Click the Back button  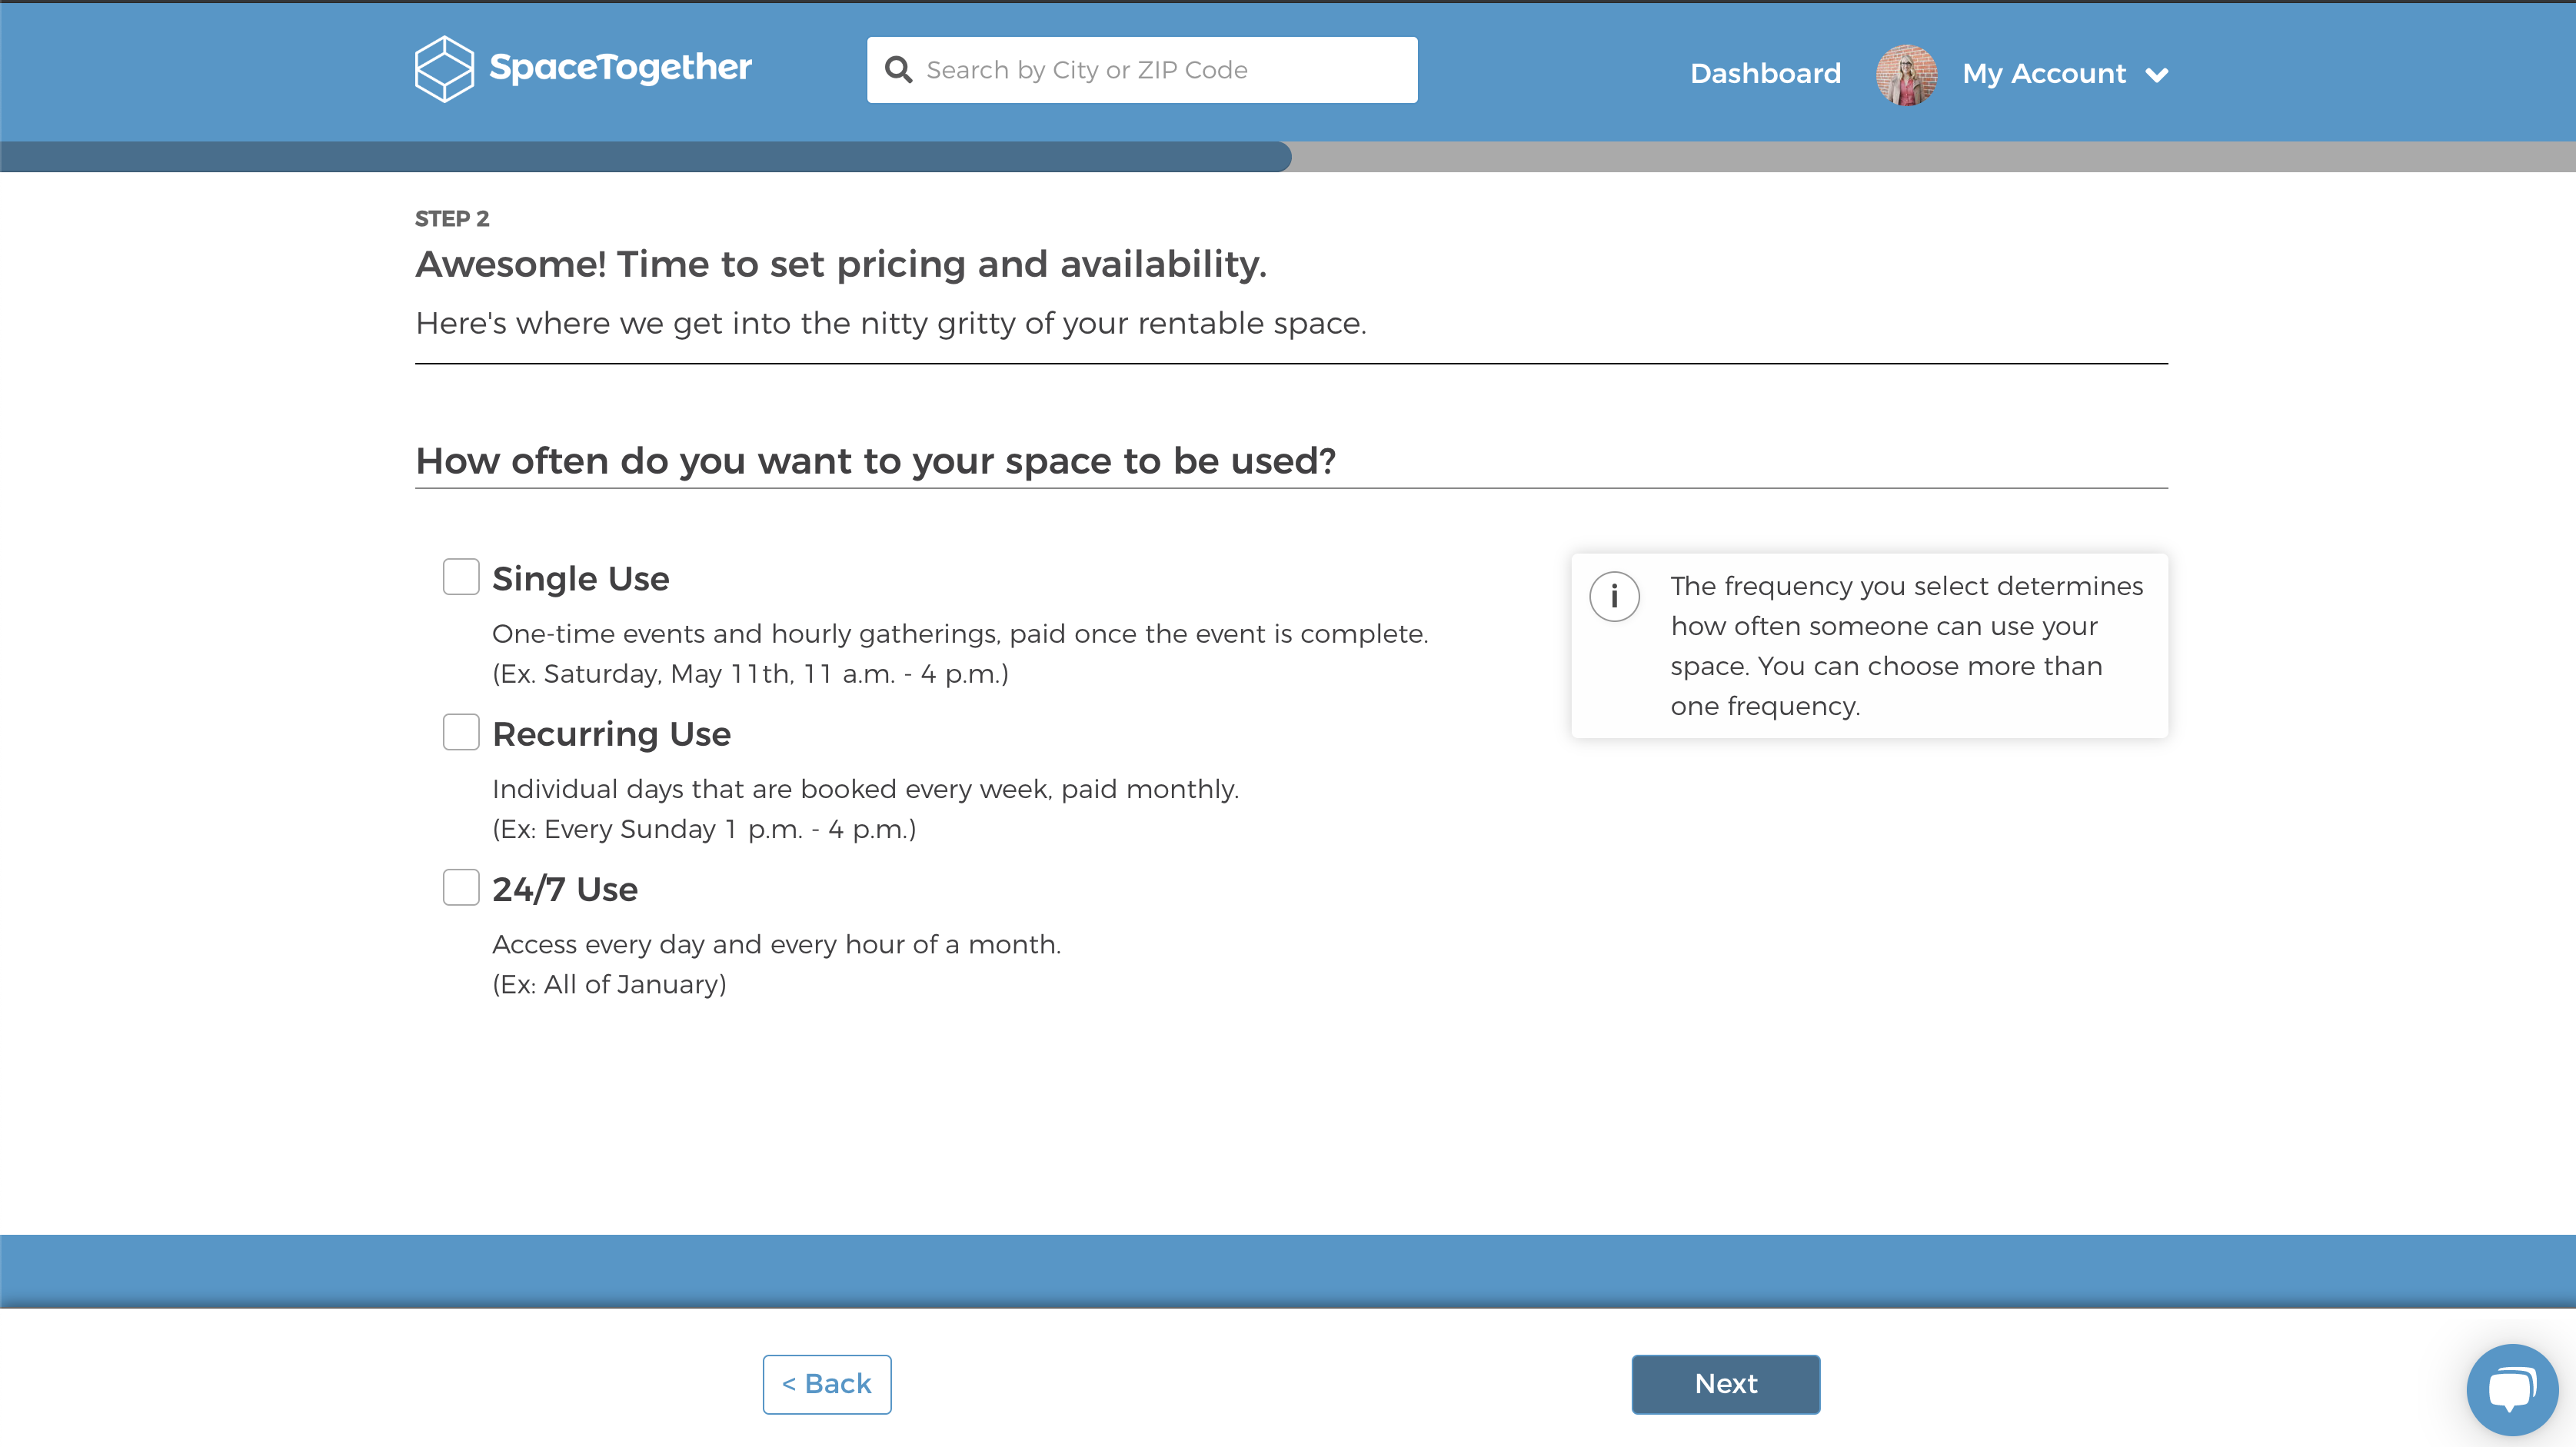[826, 1384]
